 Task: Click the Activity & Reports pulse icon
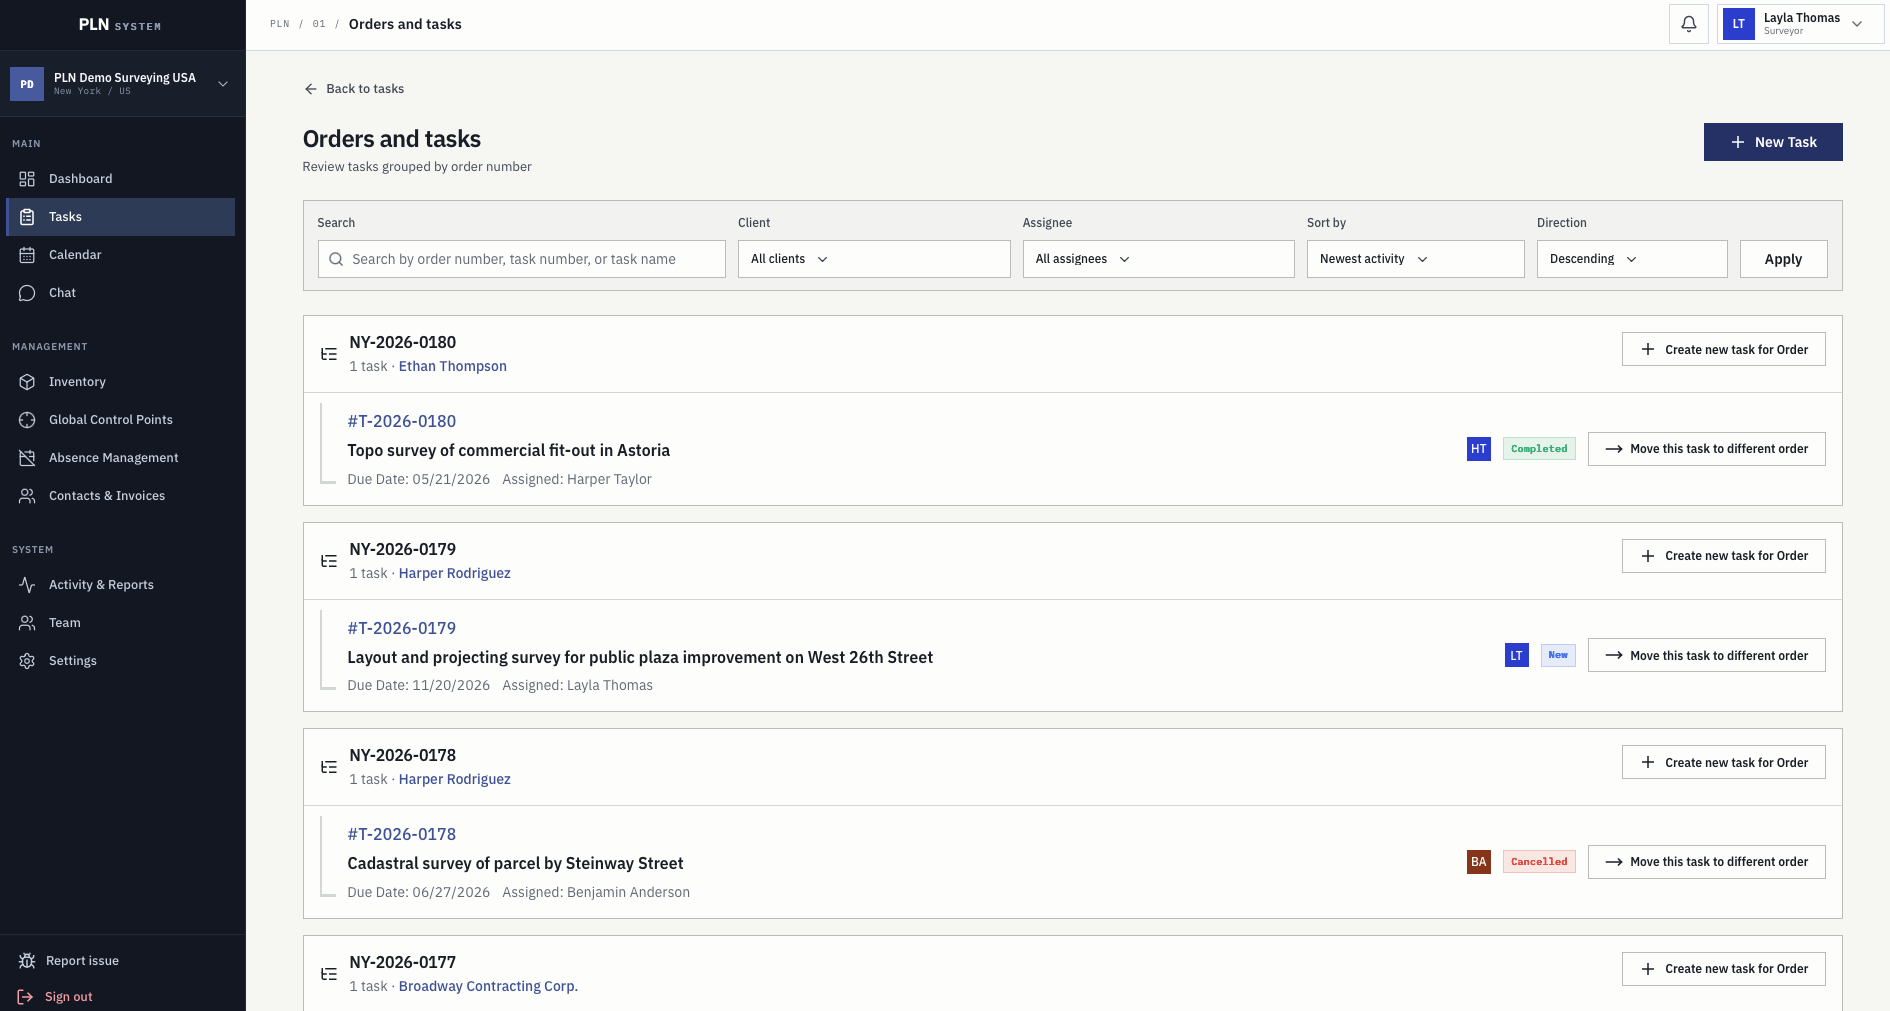click(x=27, y=585)
